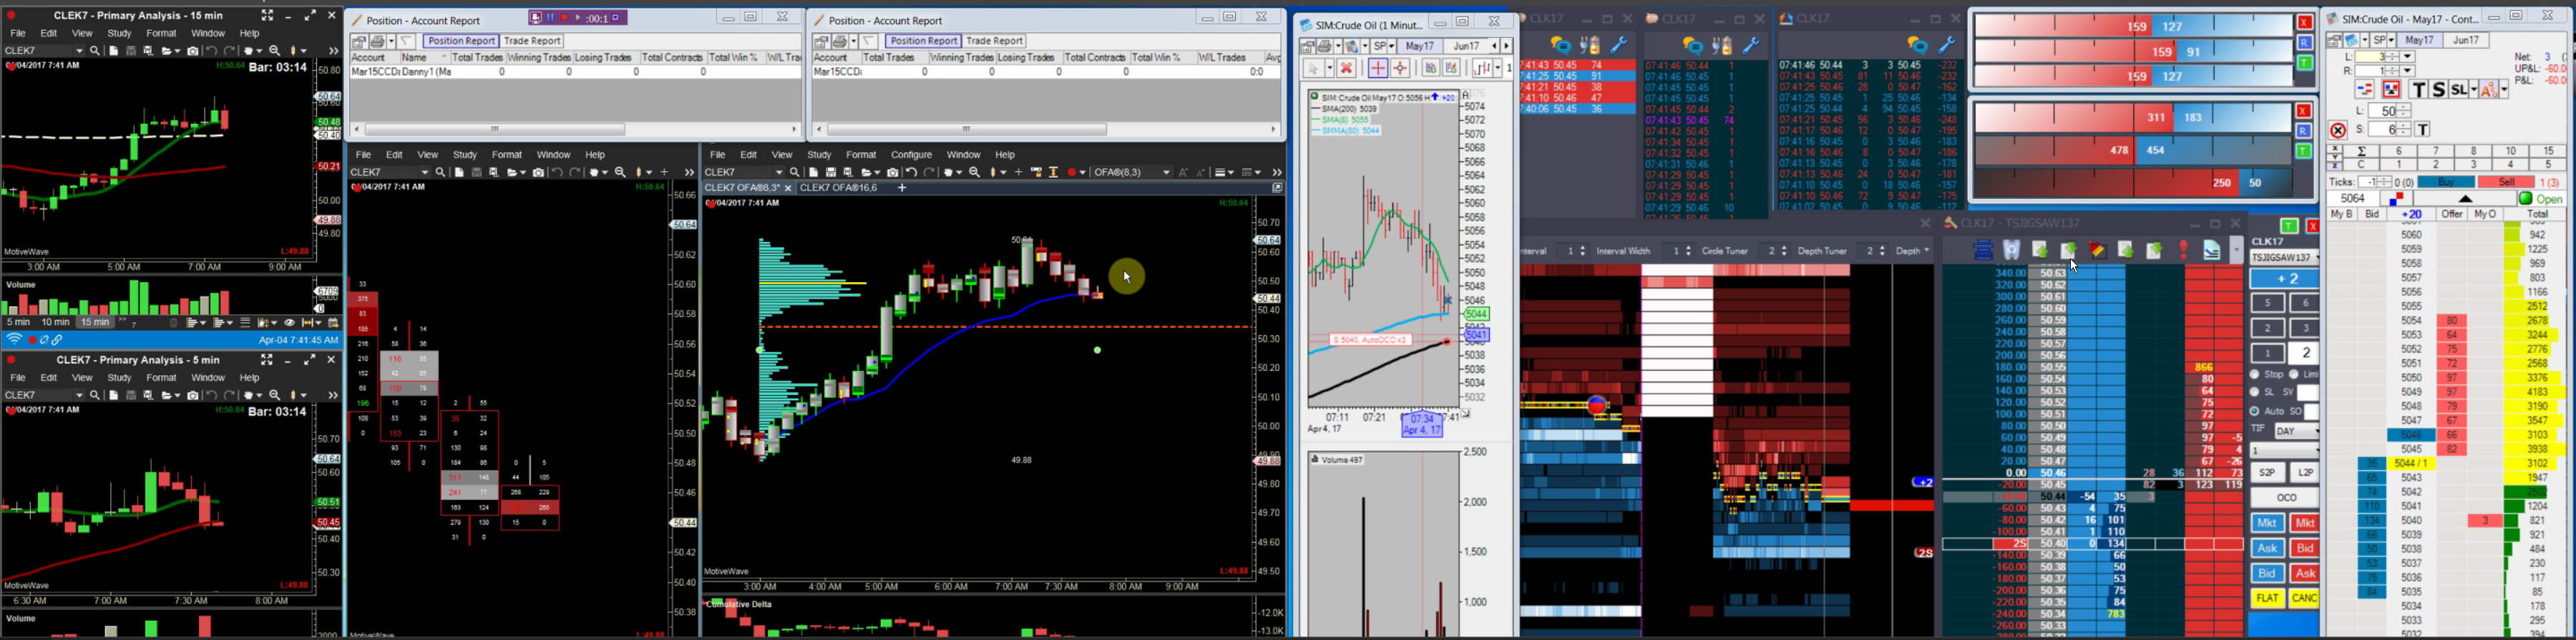Open print options arrow, Account Report listing Danny1

point(392,41)
